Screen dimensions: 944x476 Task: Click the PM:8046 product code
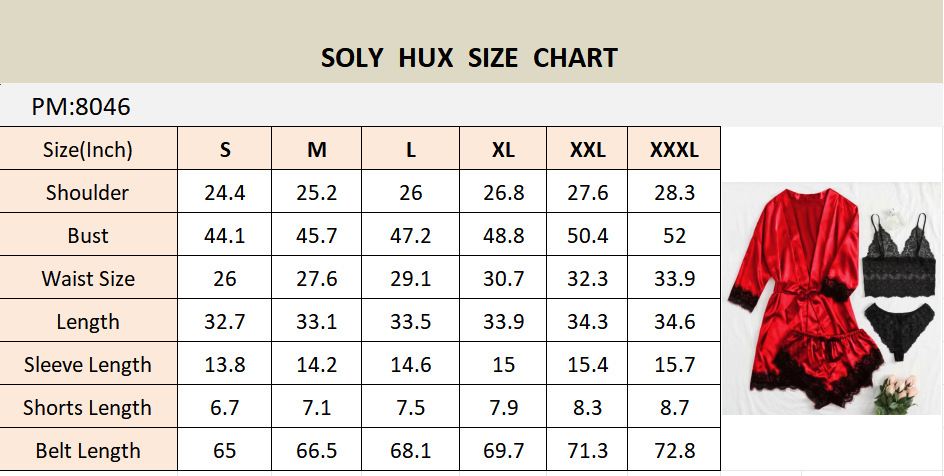pos(81,107)
